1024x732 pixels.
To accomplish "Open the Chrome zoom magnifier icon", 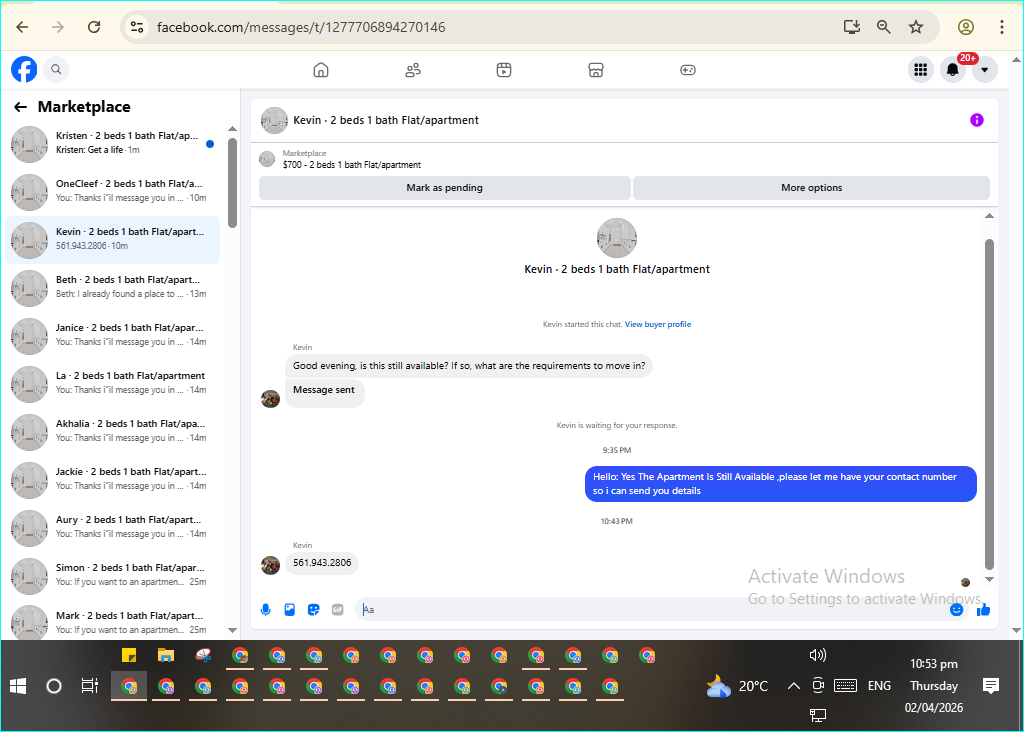I will (884, 27).
